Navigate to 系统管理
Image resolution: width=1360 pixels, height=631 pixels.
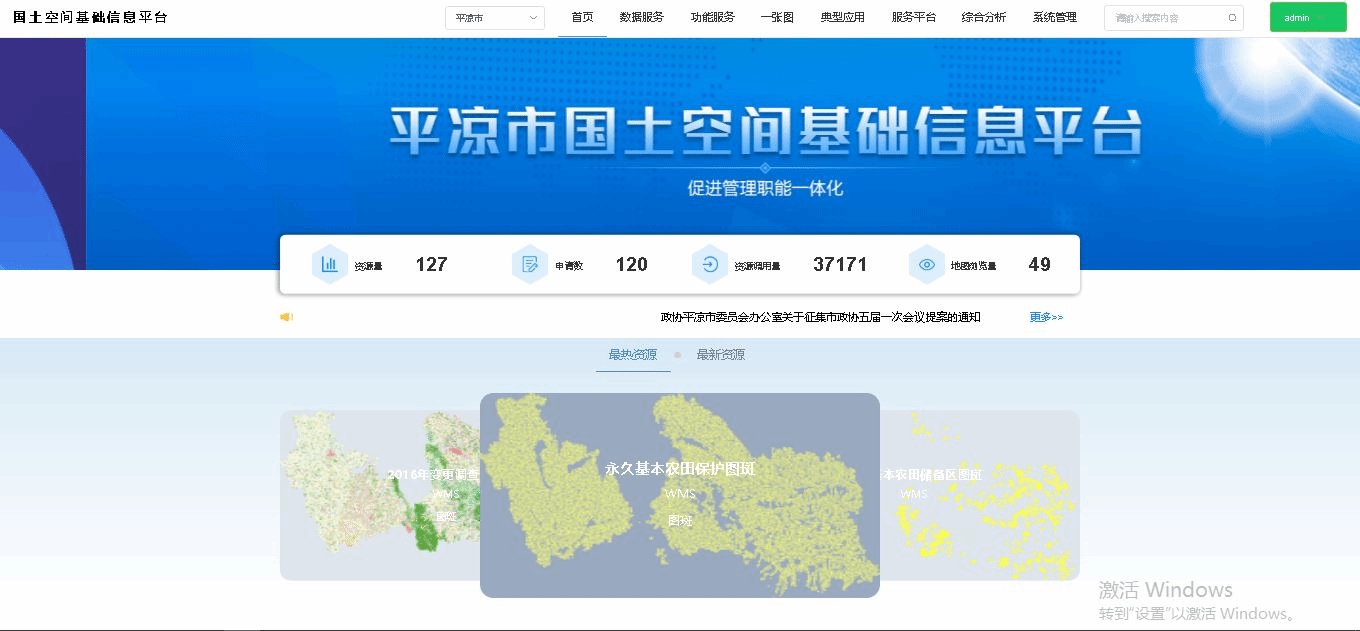[1054, 17]
